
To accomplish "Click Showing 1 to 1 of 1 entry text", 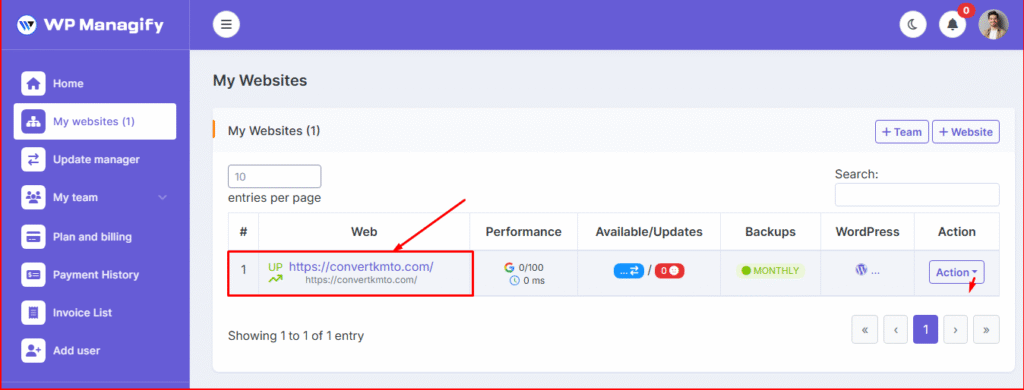I will pos(296,336).
